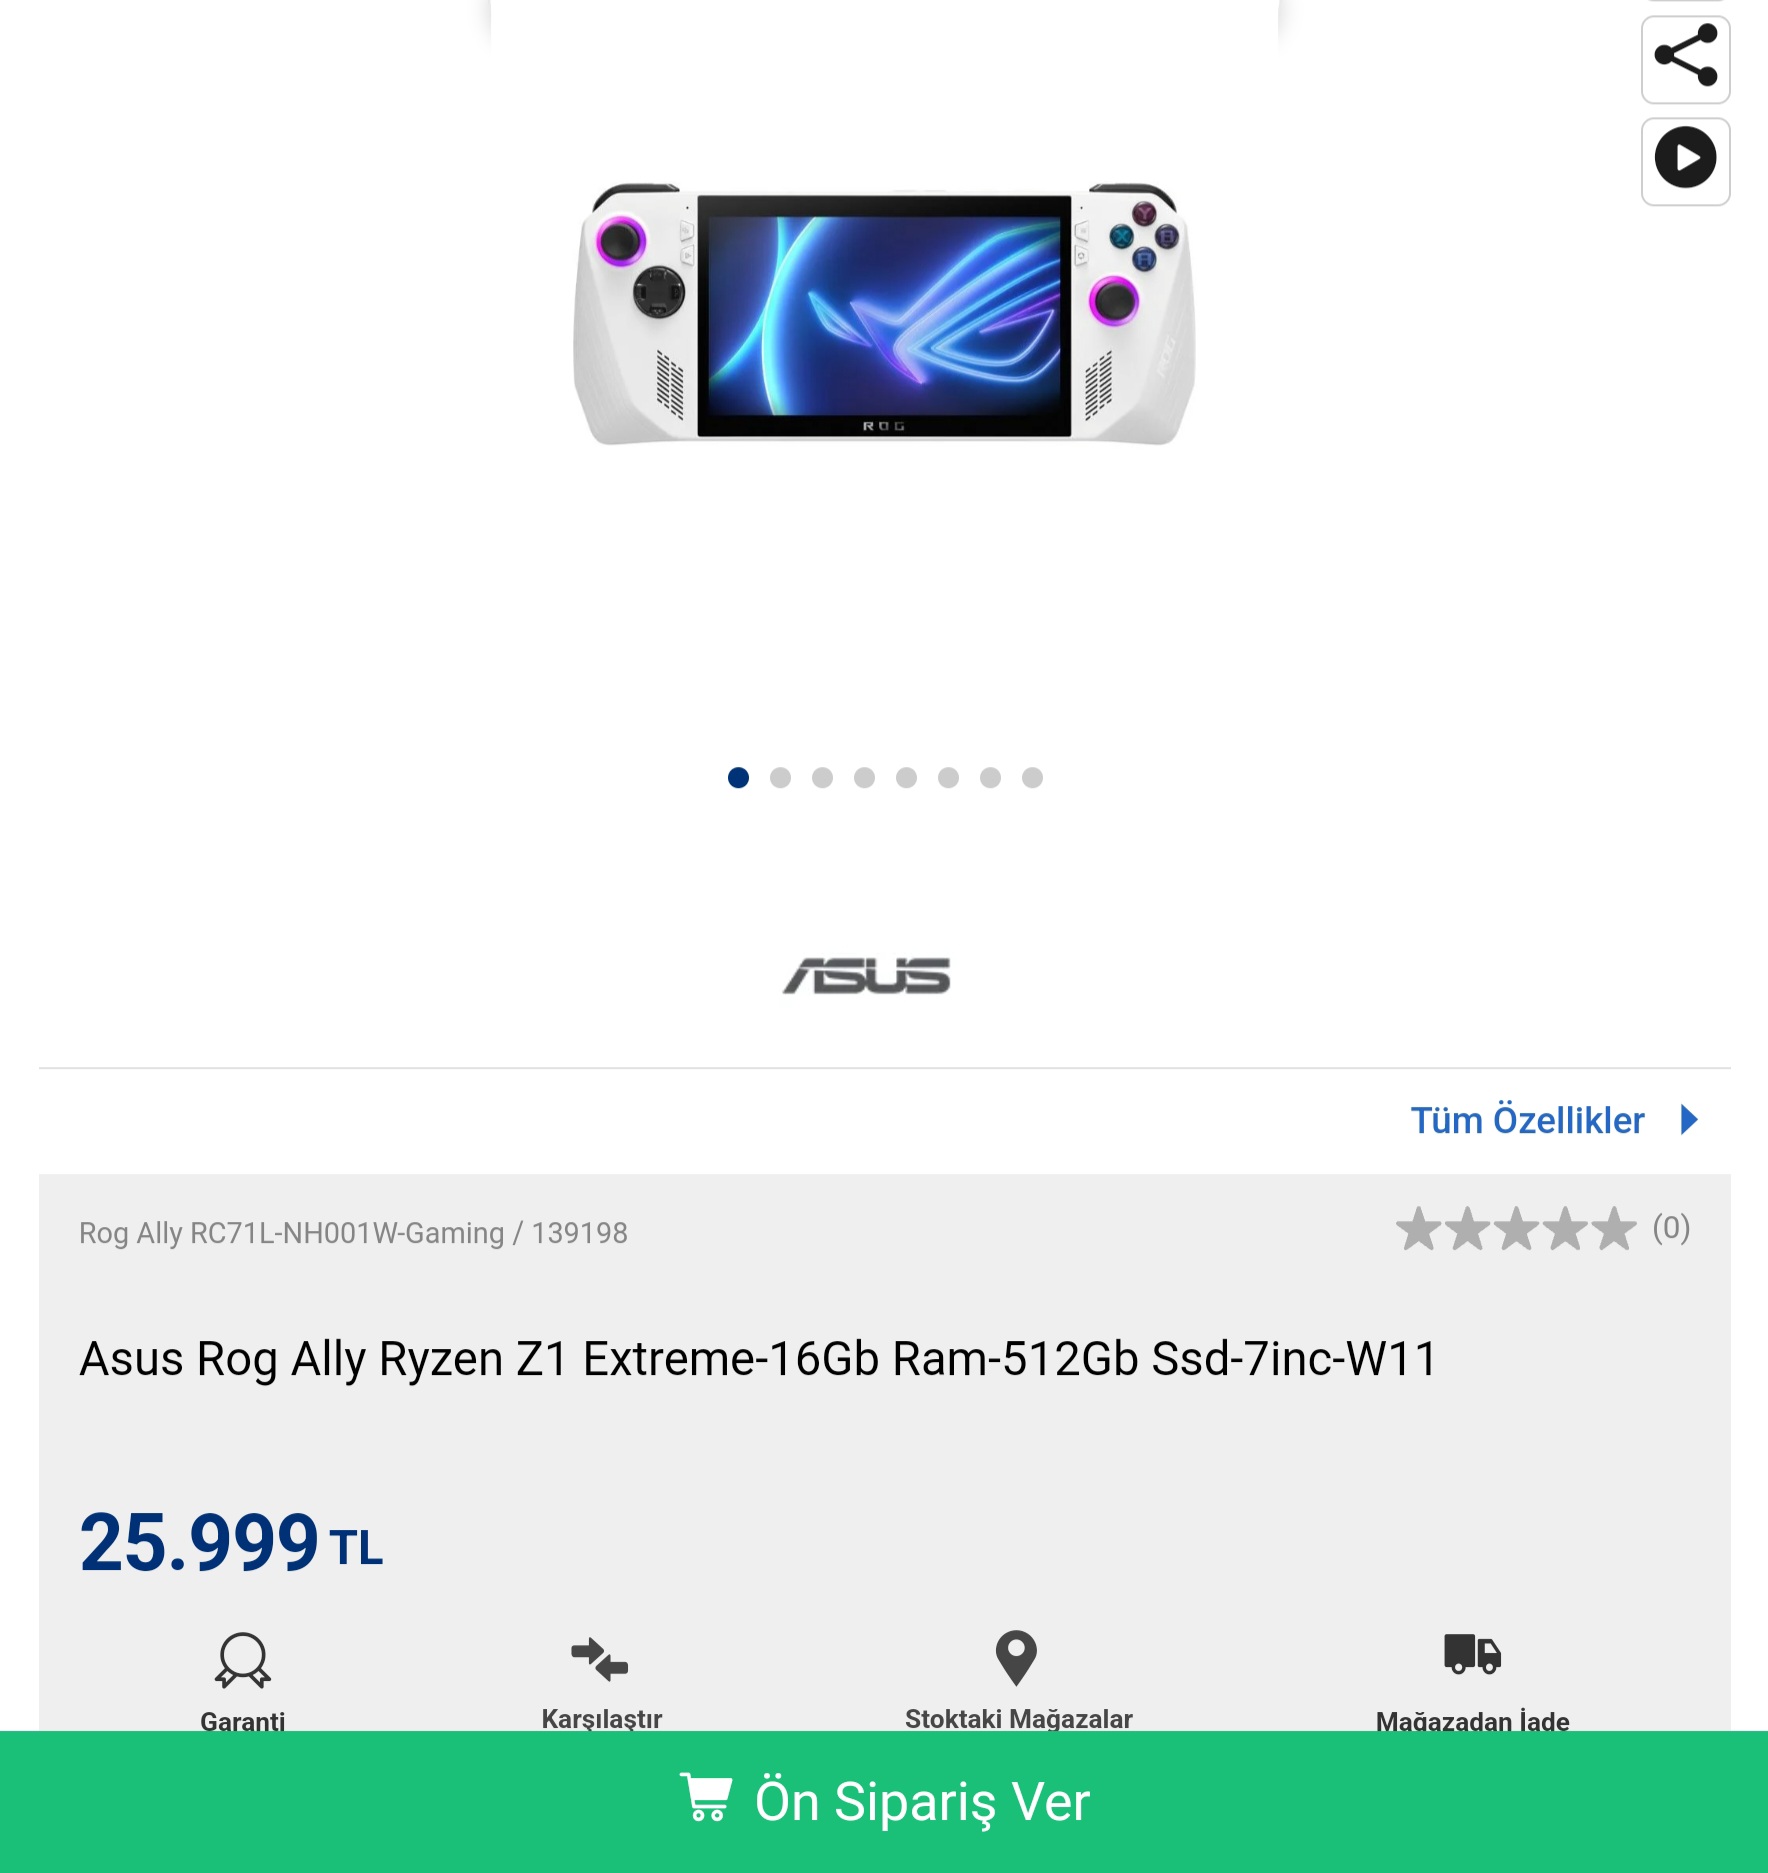Select the third image carousel dot

click(x=823, y=777)
